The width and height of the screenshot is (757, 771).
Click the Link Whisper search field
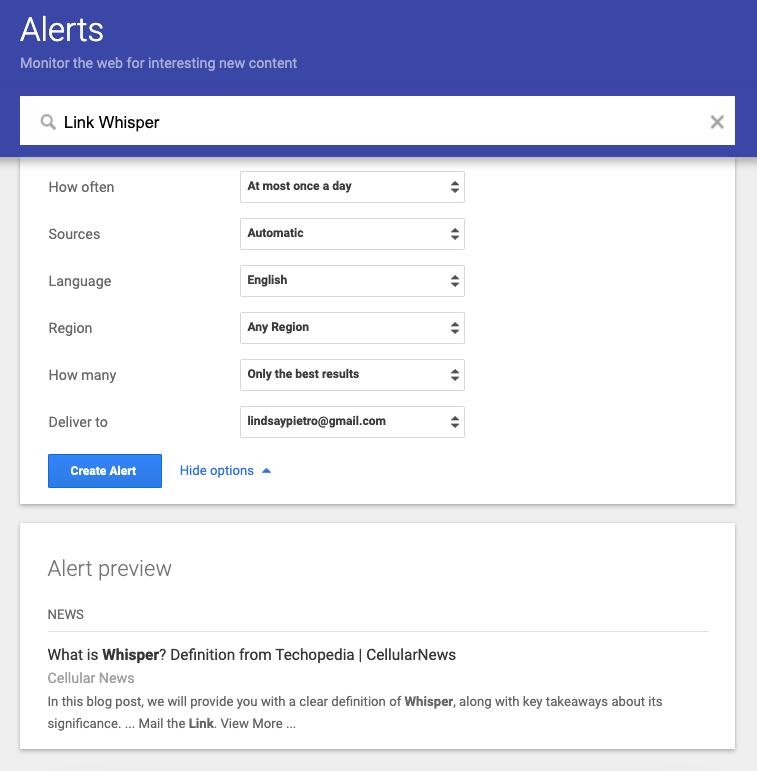(377, 120)
